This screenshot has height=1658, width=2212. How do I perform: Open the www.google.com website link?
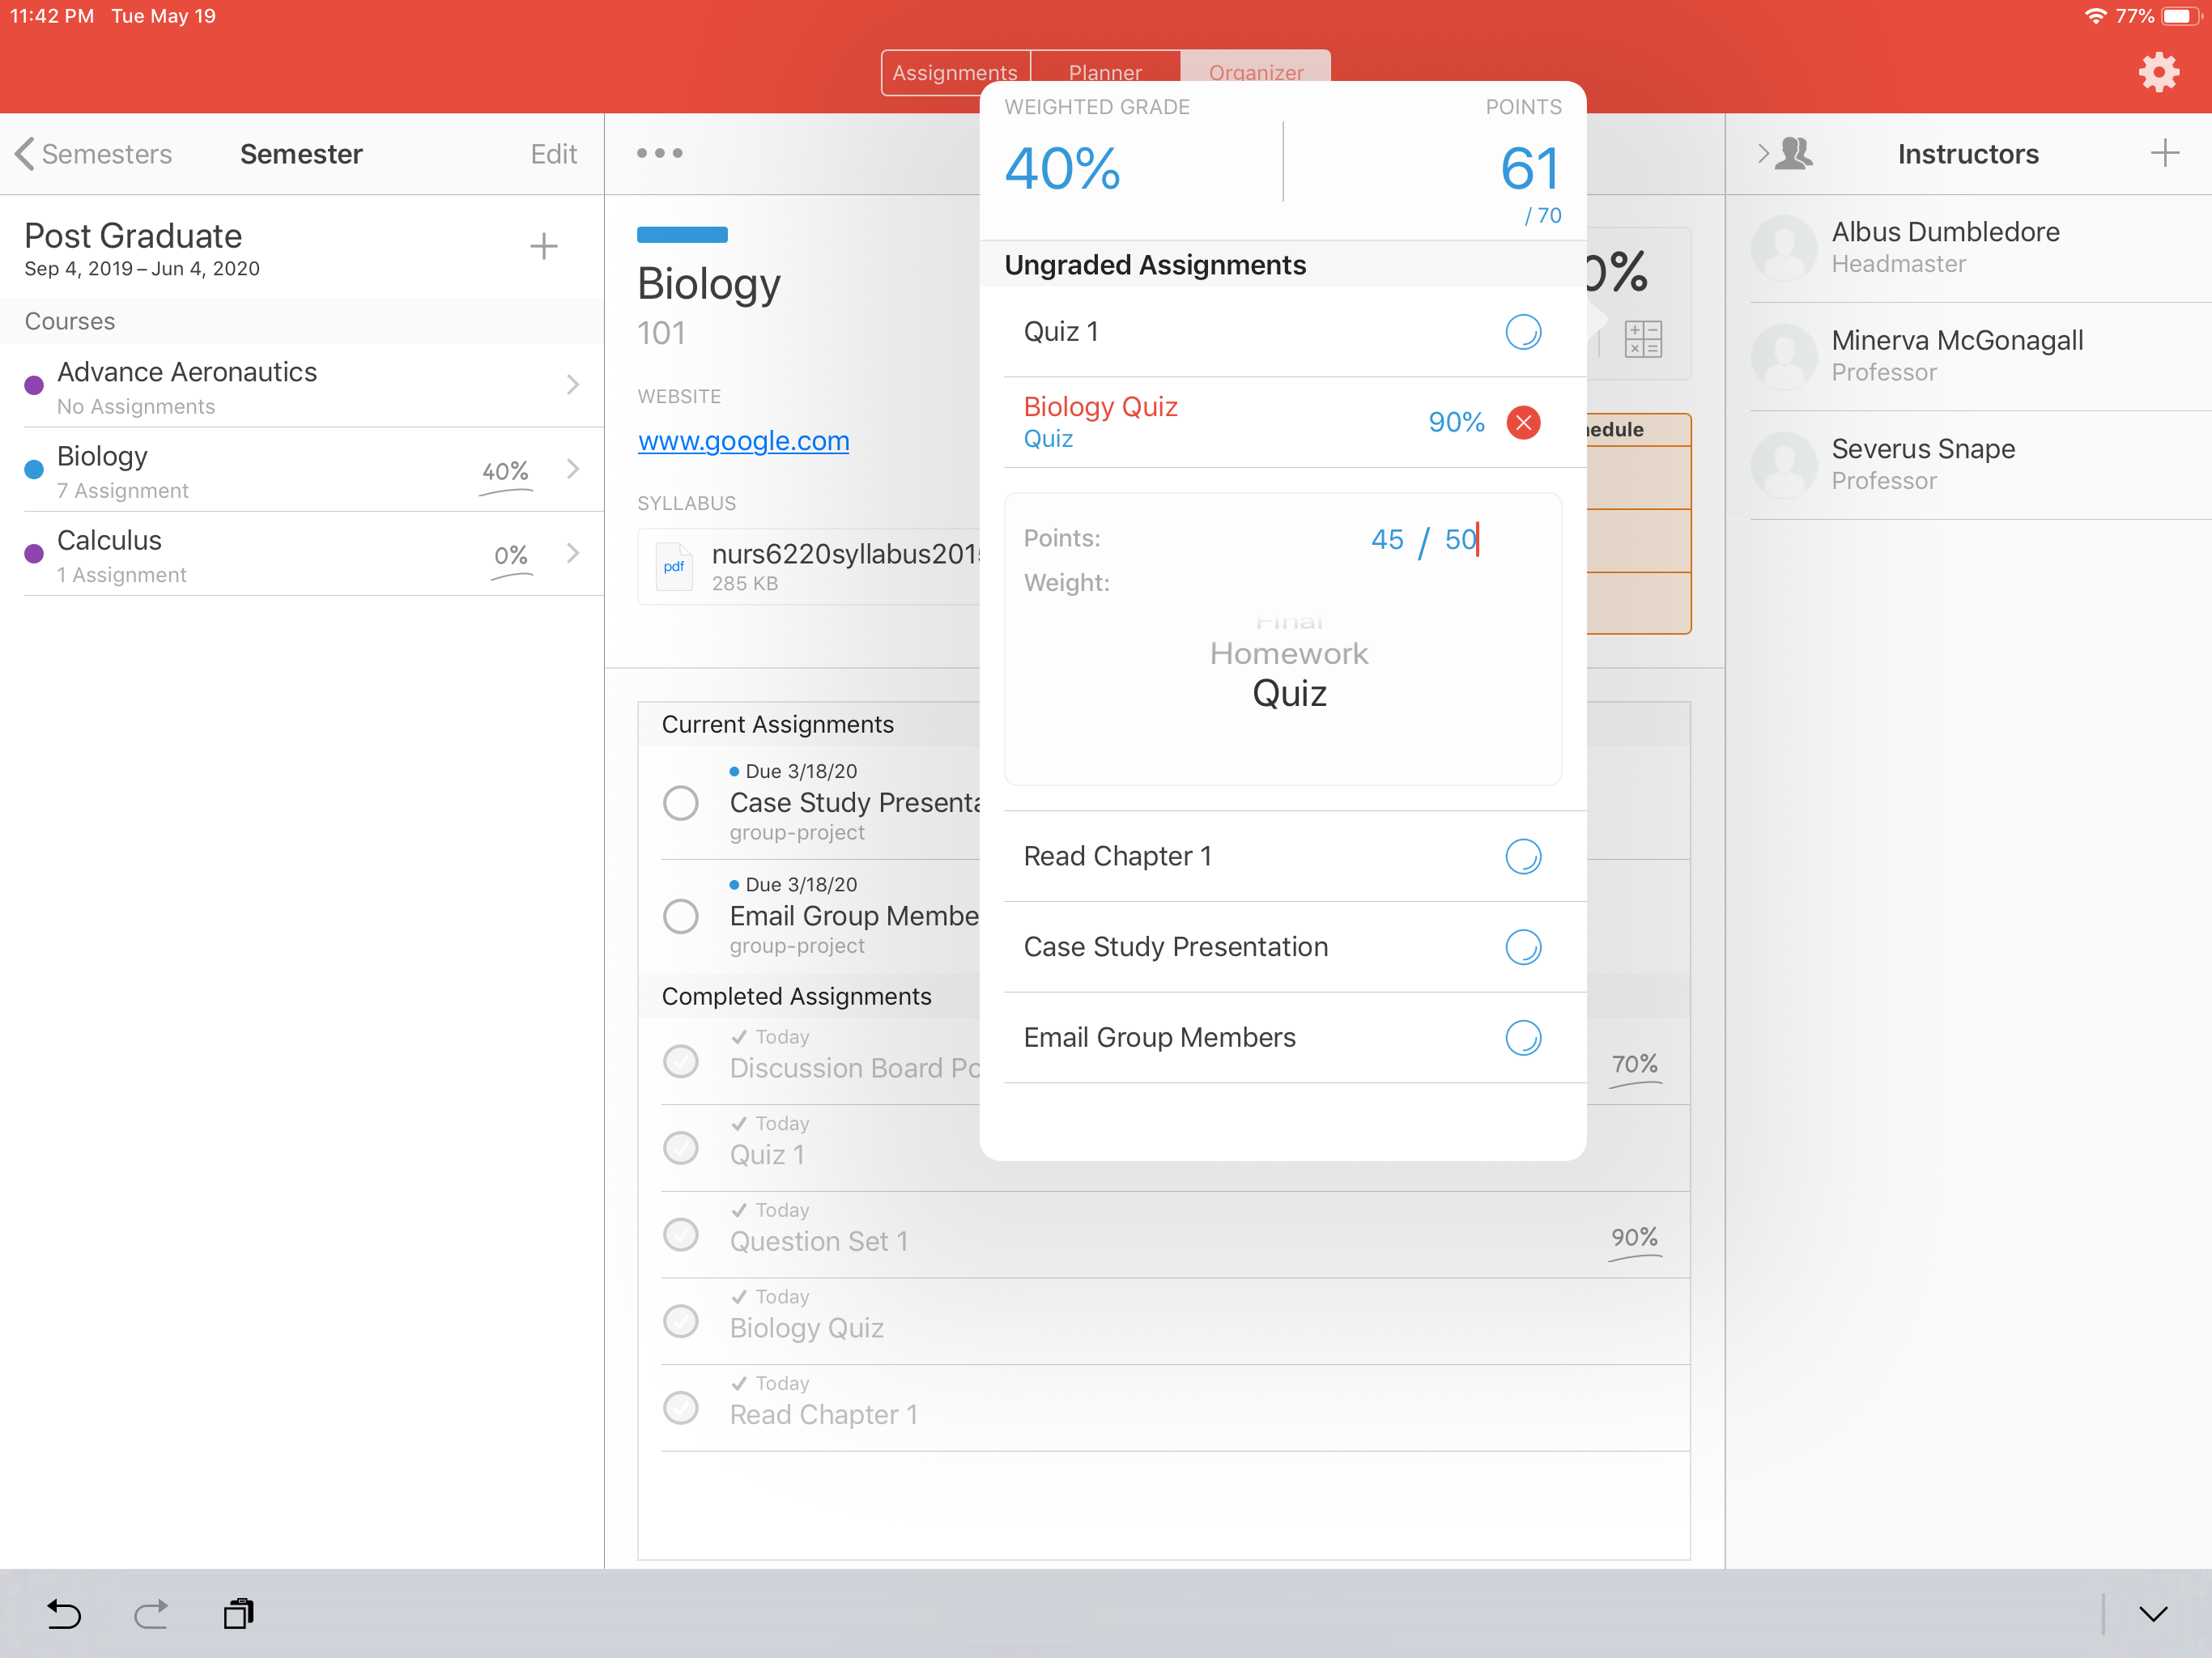pos(743,441)
